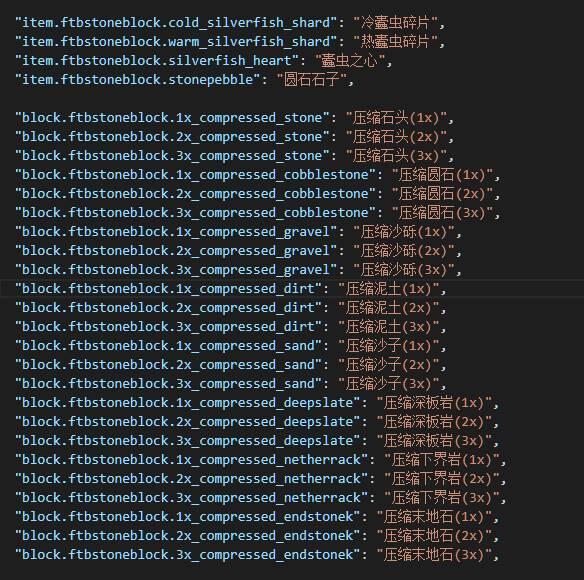Click the value "压缩深板岩(3x)"
Image resolution: width=584 pixels, height=580 pixels.
(x=434, y=441)
